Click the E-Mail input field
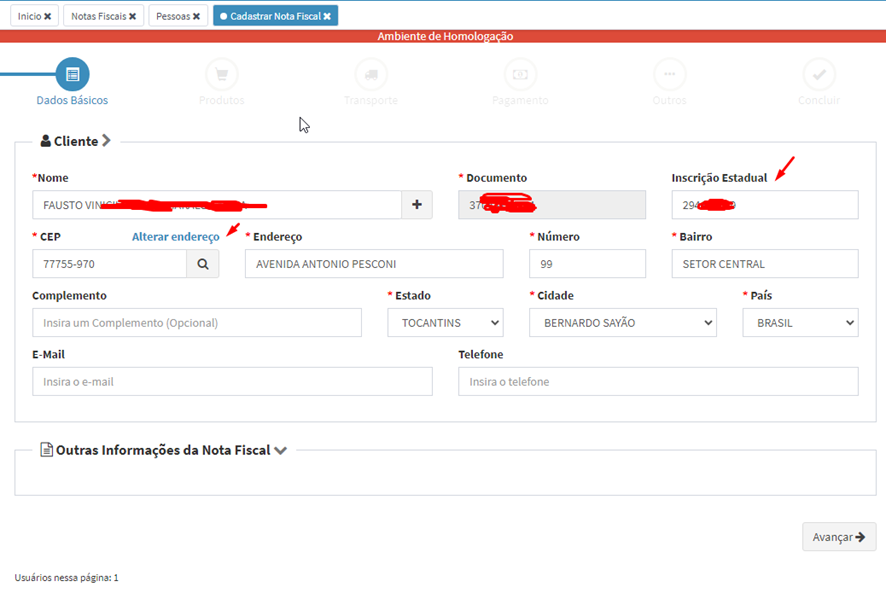Image resolution: width=886 pixels, height=616 pixels. pyautogui.click(x=232, y=382)
